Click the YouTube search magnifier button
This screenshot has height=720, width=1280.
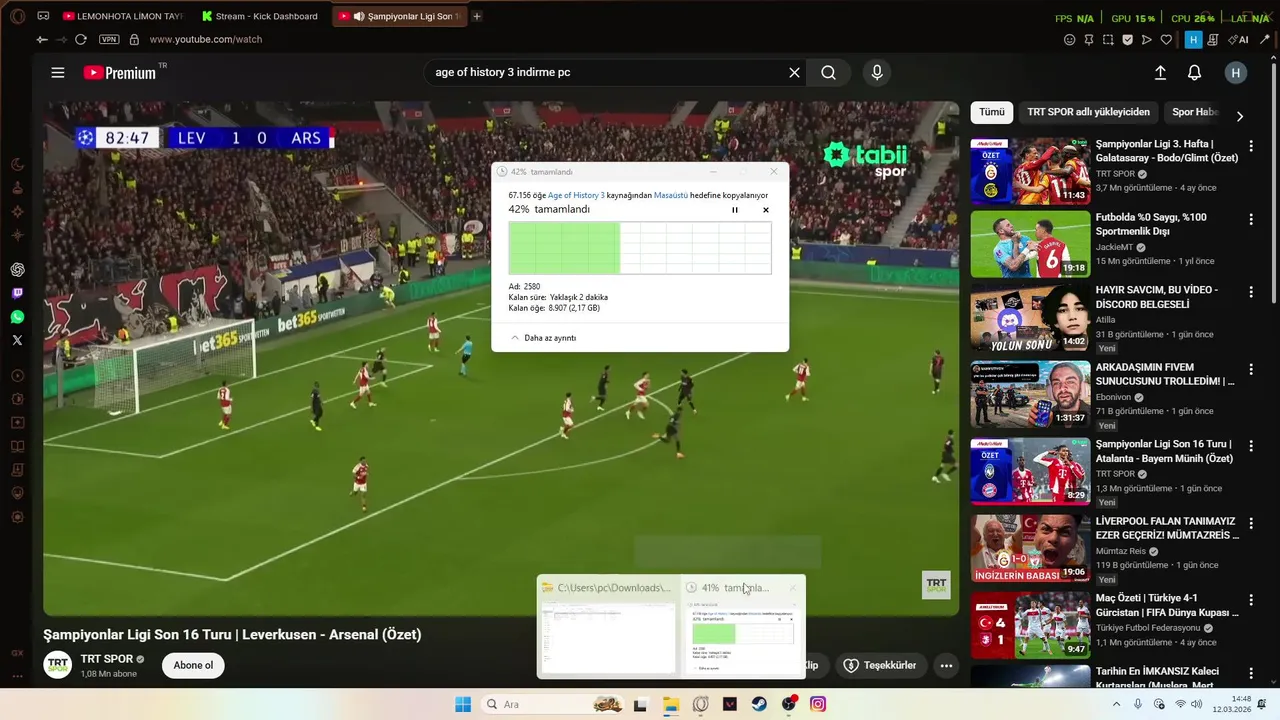click(x=828, y=72)
